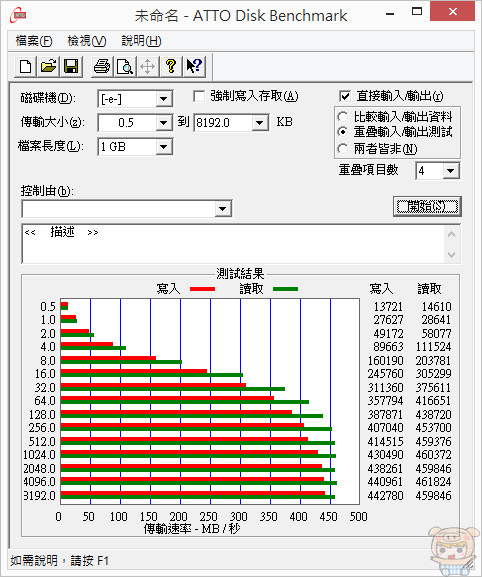Open the 檔案(F) menu
This screenshot has height=577, width=482.
[x=34, y=41]
